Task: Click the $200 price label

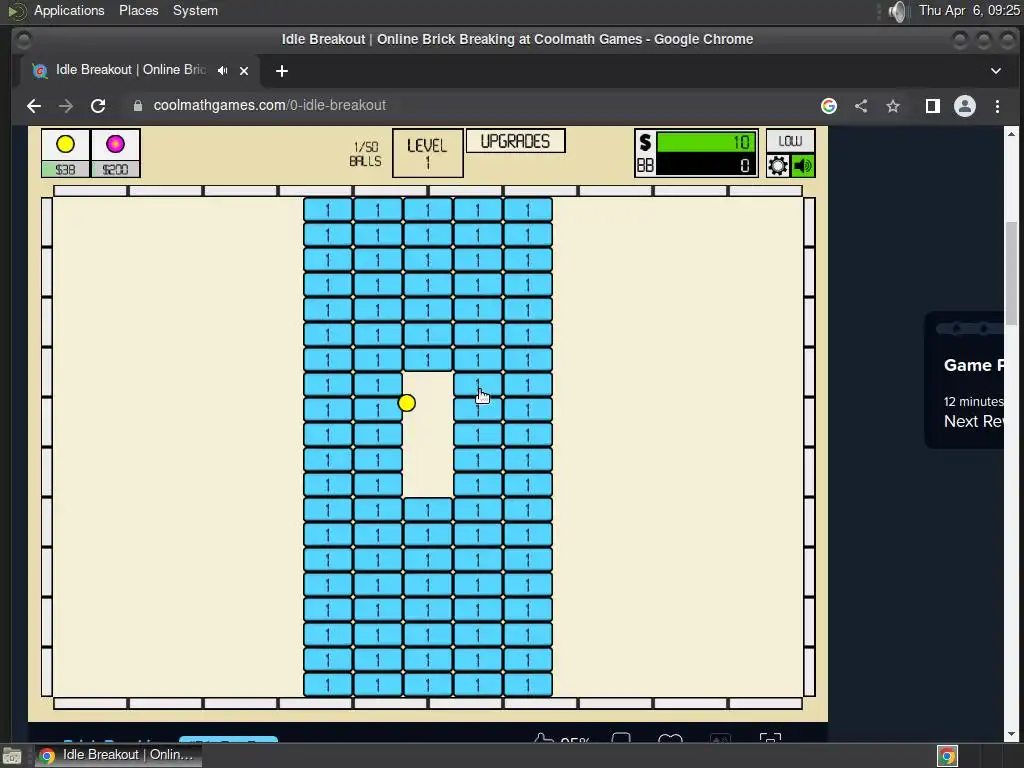Action: (x=116, y=170)
